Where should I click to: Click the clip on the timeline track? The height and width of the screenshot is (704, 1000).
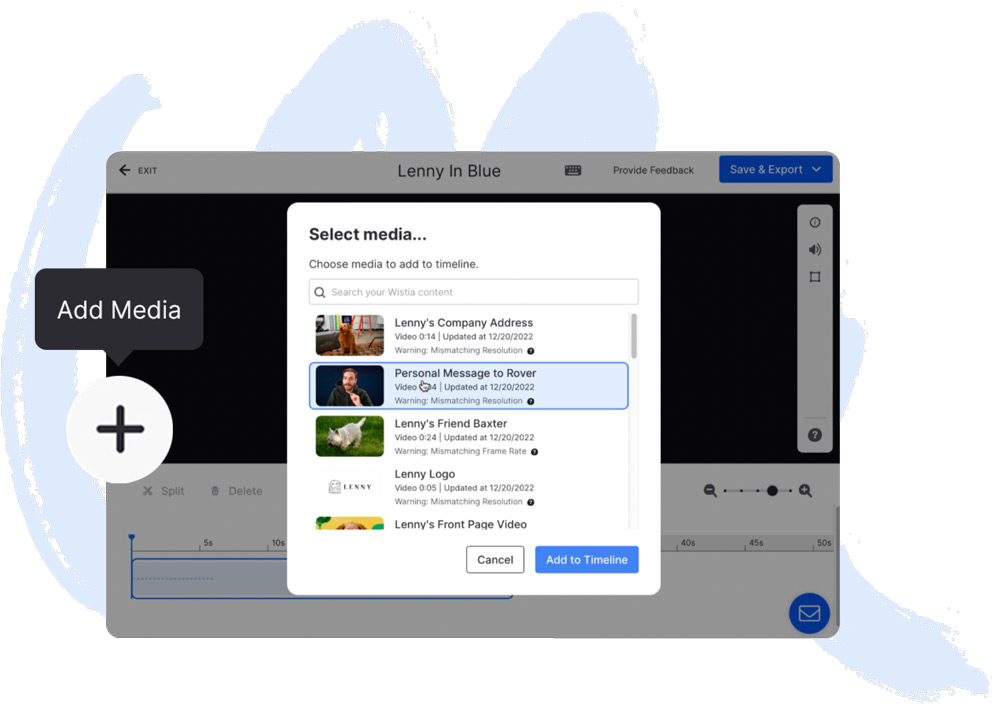pos(209,578)
